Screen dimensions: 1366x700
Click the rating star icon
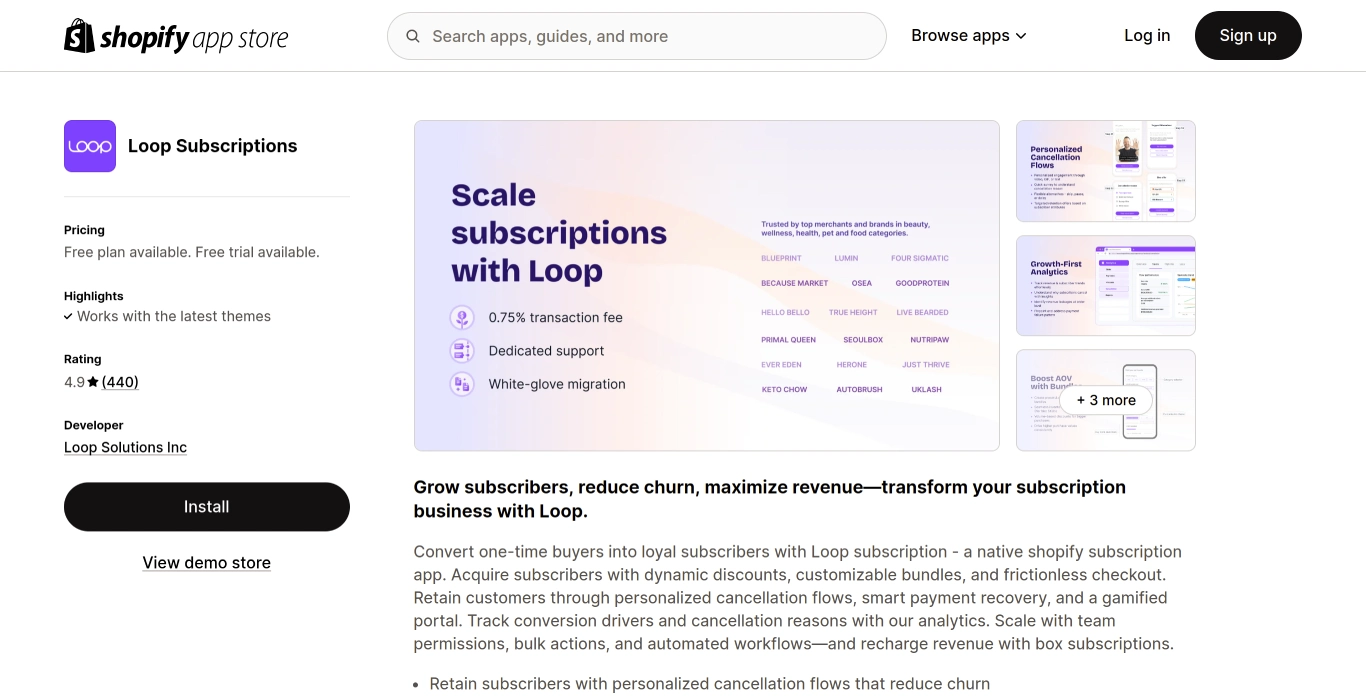pos(93,382)
